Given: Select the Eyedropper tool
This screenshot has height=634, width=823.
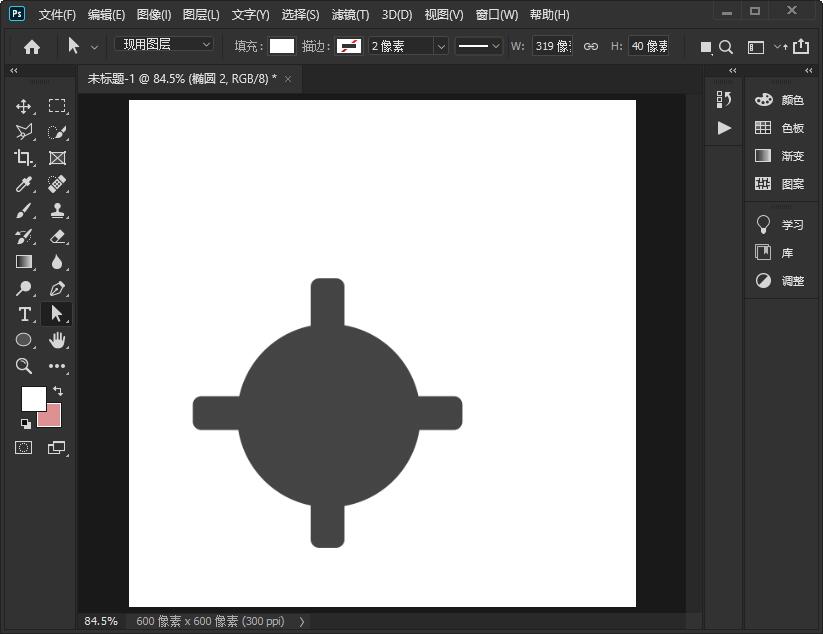Looking at the screenshot, I should coord(24,184).
